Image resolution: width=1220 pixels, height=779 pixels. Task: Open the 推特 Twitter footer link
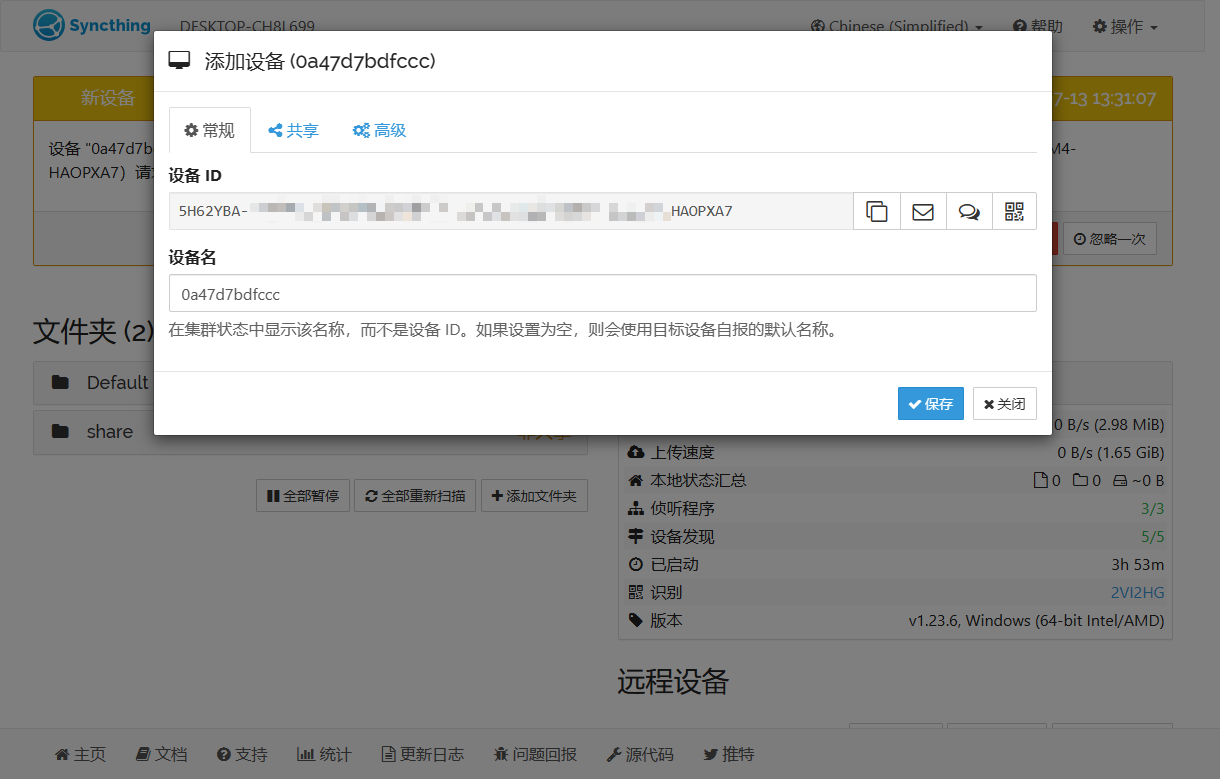pyautogui.click(x=729, y=754)
